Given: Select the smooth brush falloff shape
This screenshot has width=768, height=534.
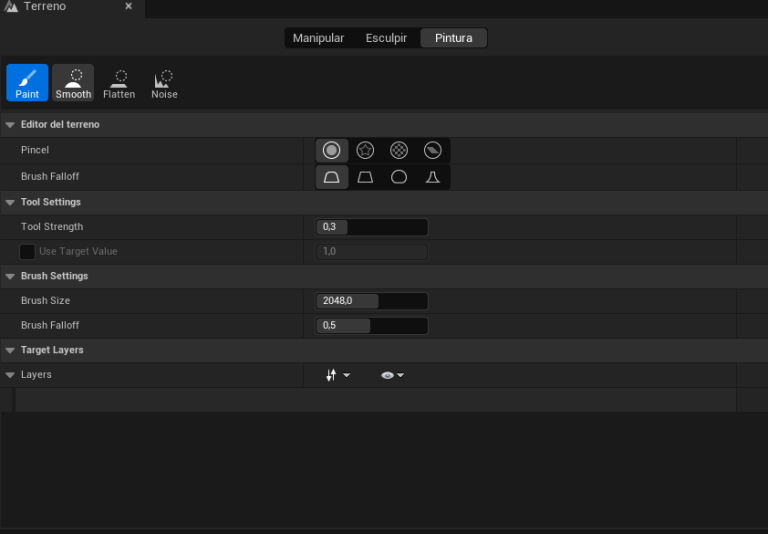Looking at the screenshot, I should click(x=332, y=177).
